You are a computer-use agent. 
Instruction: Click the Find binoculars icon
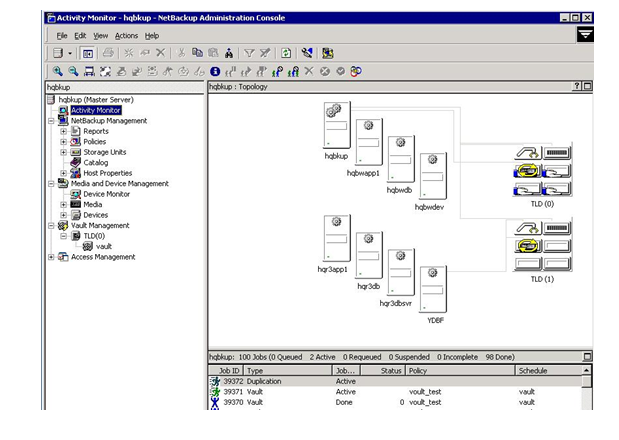pos(229,53)
